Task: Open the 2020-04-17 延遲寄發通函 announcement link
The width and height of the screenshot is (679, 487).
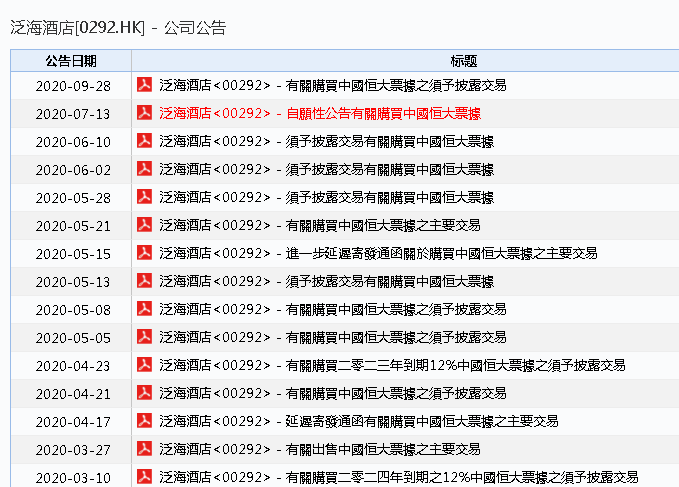Action: [x=359, y=421]
